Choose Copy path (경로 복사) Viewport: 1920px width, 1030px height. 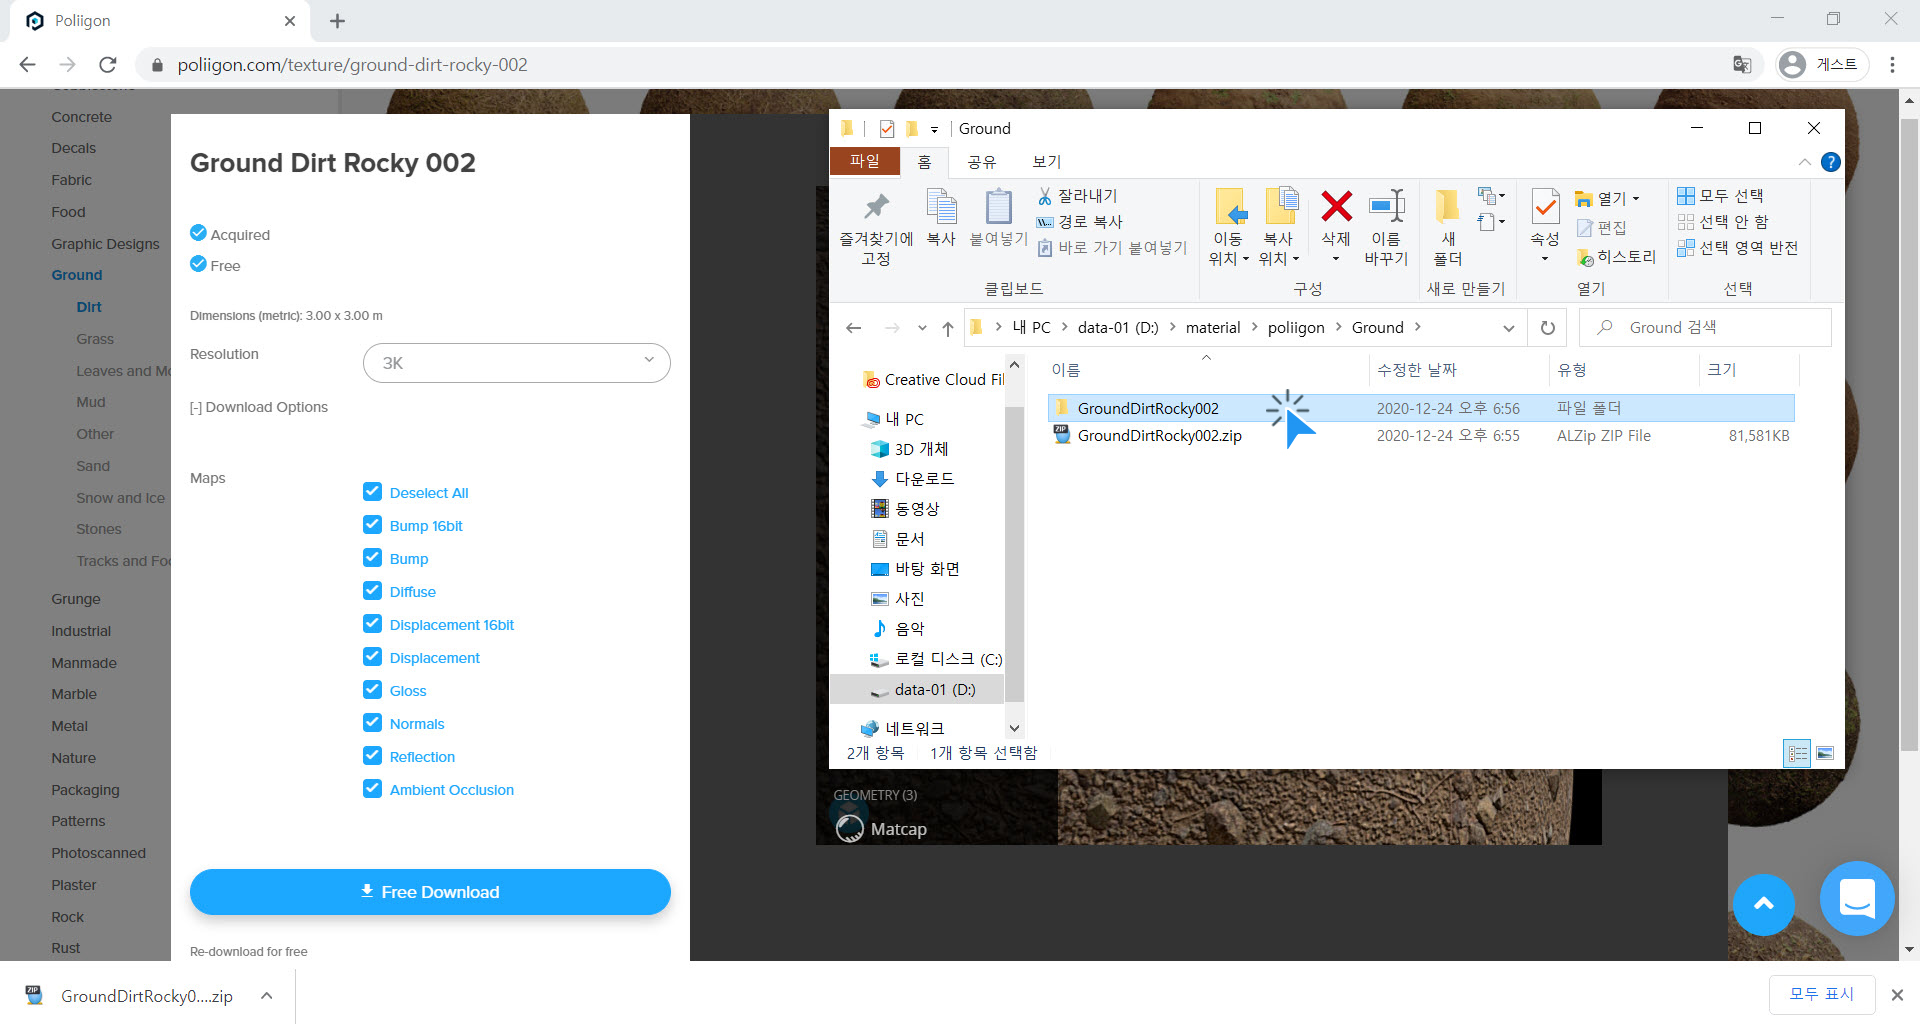[1080, 222]
